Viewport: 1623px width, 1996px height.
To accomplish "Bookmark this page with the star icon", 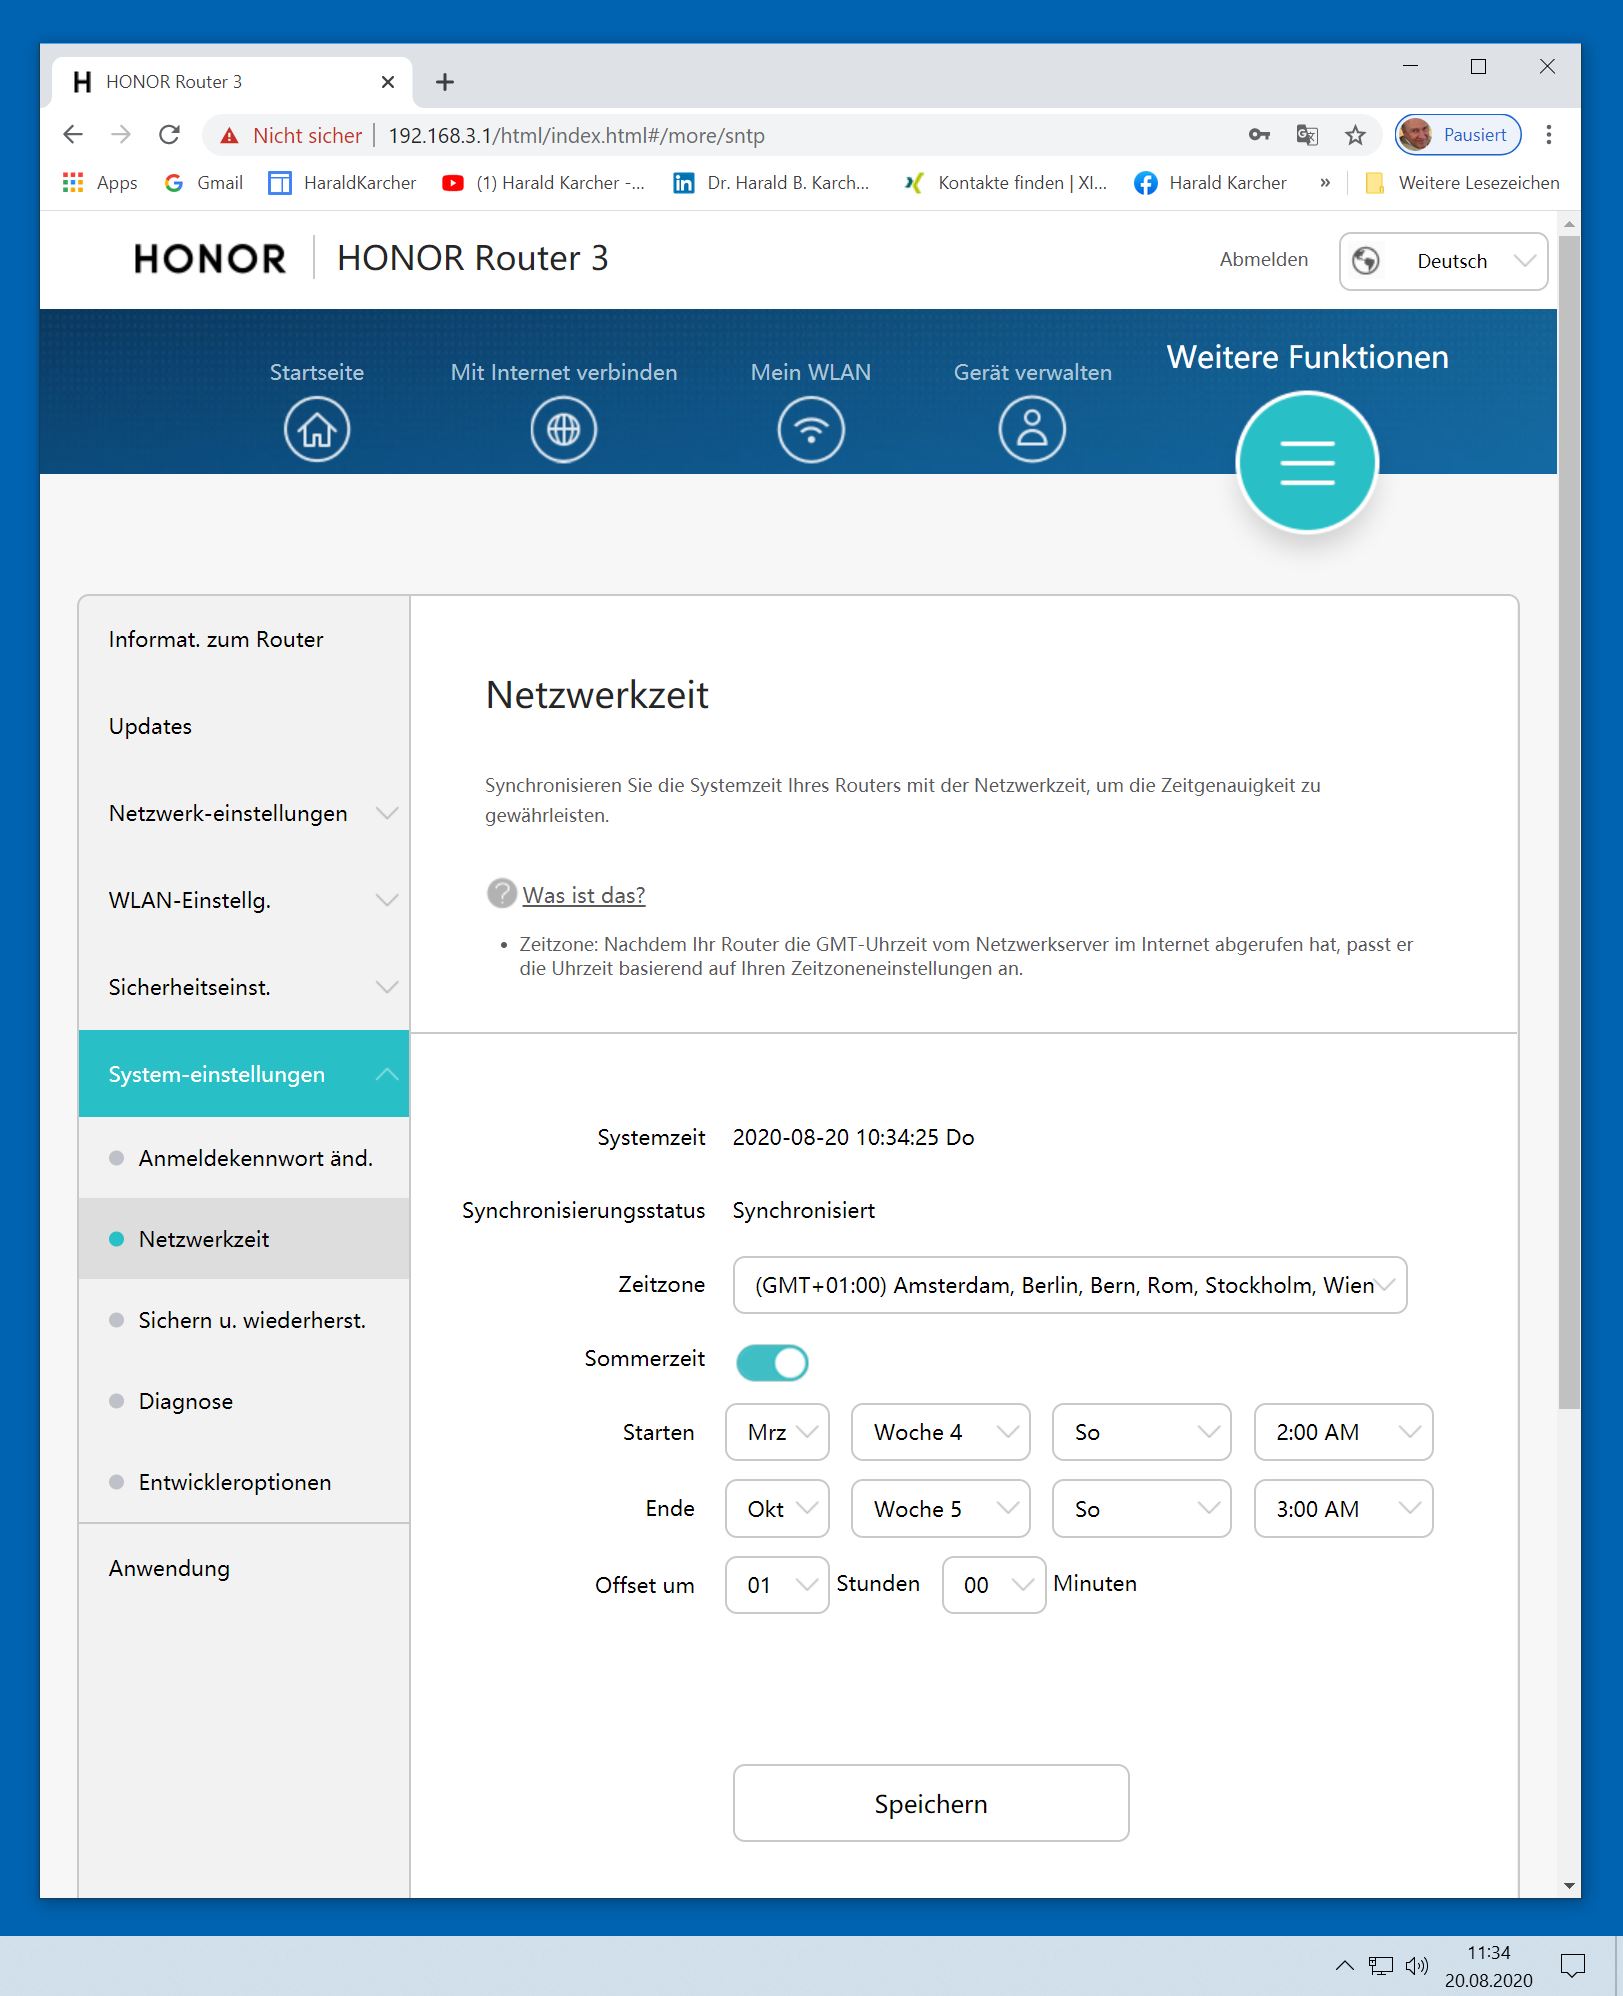I will pos(1355,135).
